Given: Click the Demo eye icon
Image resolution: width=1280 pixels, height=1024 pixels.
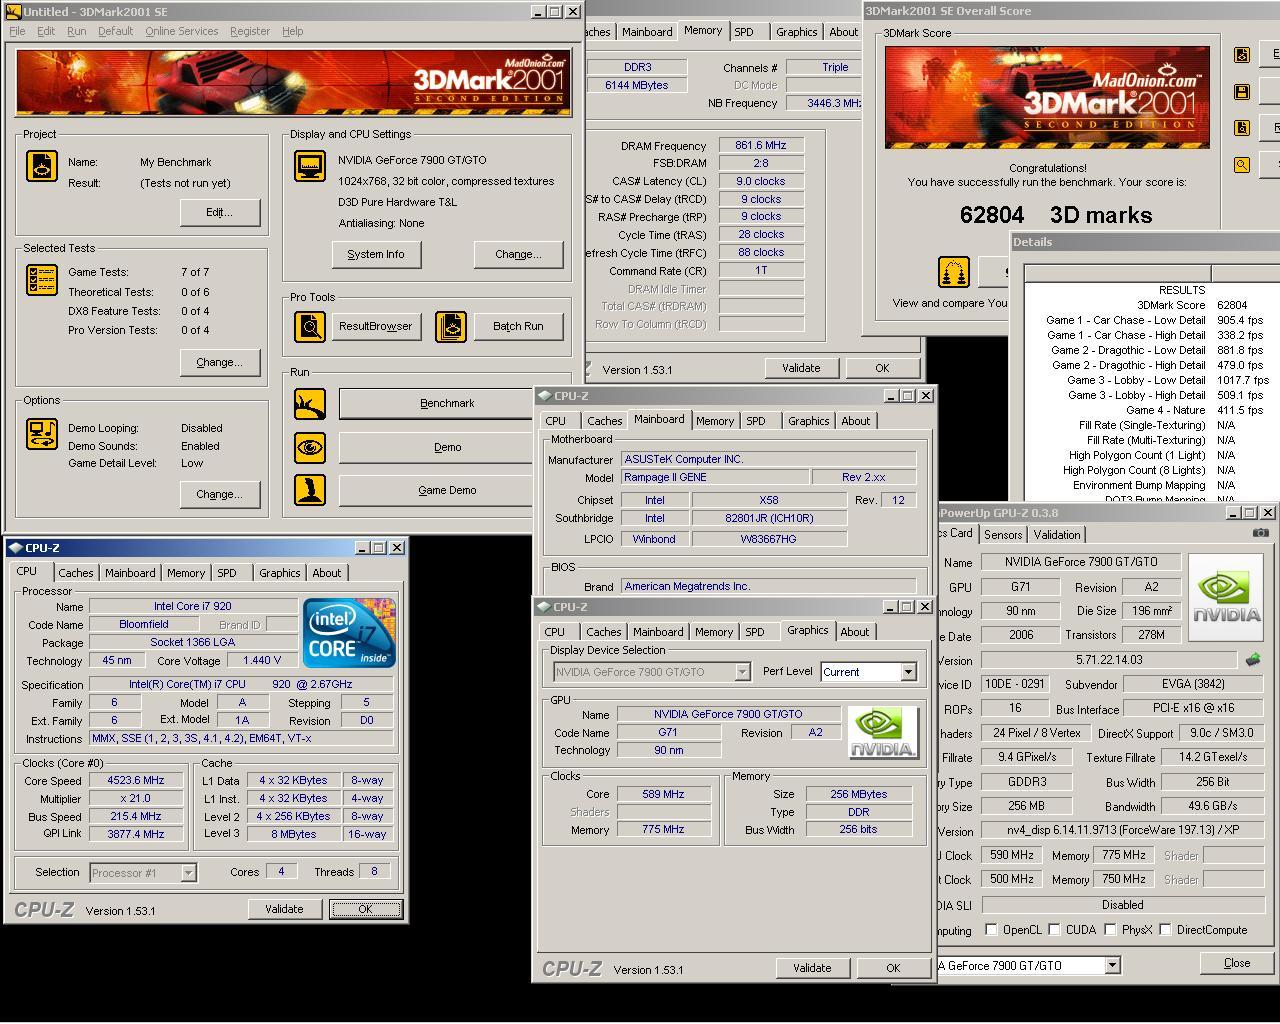Looking at the screenshot, I should [310, 447].
